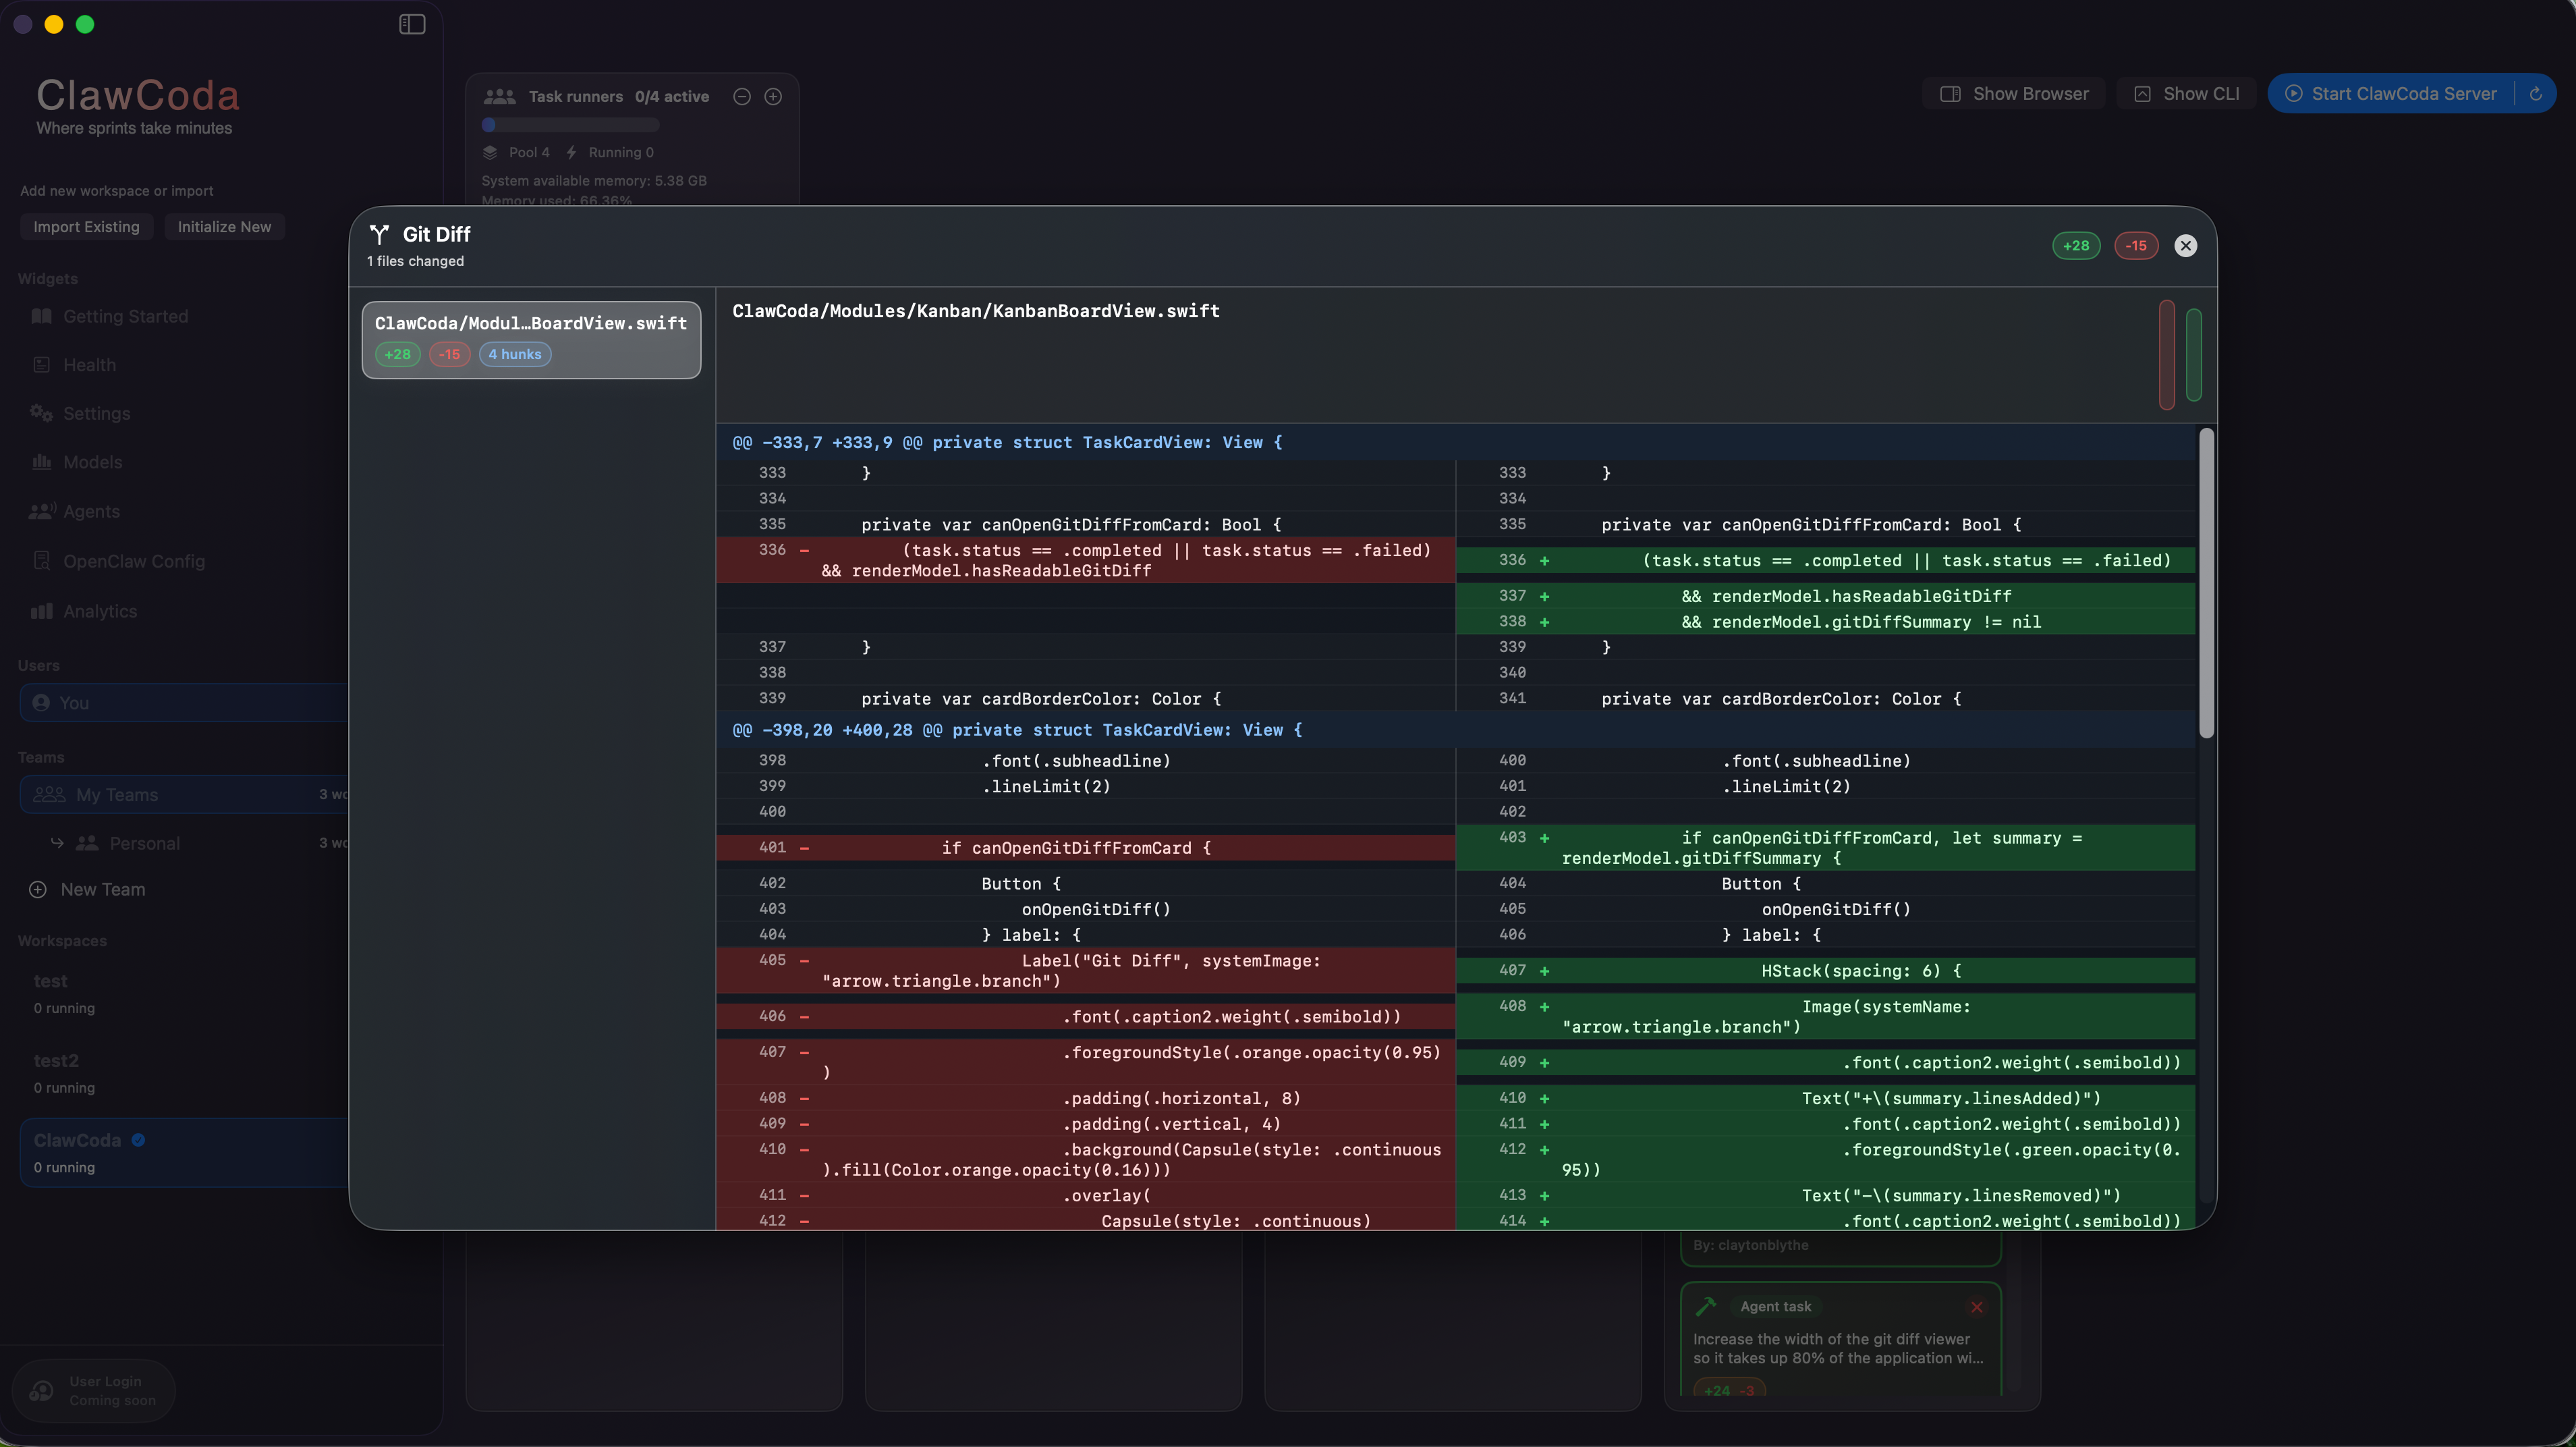This screenshot has width=2576, height=1447.
Task: Click the Running 0 bolt icon
Action: pos(571,152)
